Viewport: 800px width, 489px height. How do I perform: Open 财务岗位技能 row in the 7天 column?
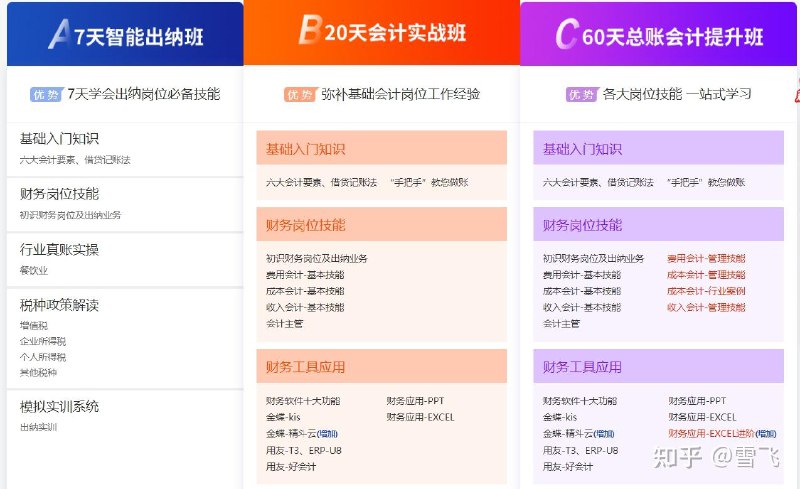tap(125, 205)
